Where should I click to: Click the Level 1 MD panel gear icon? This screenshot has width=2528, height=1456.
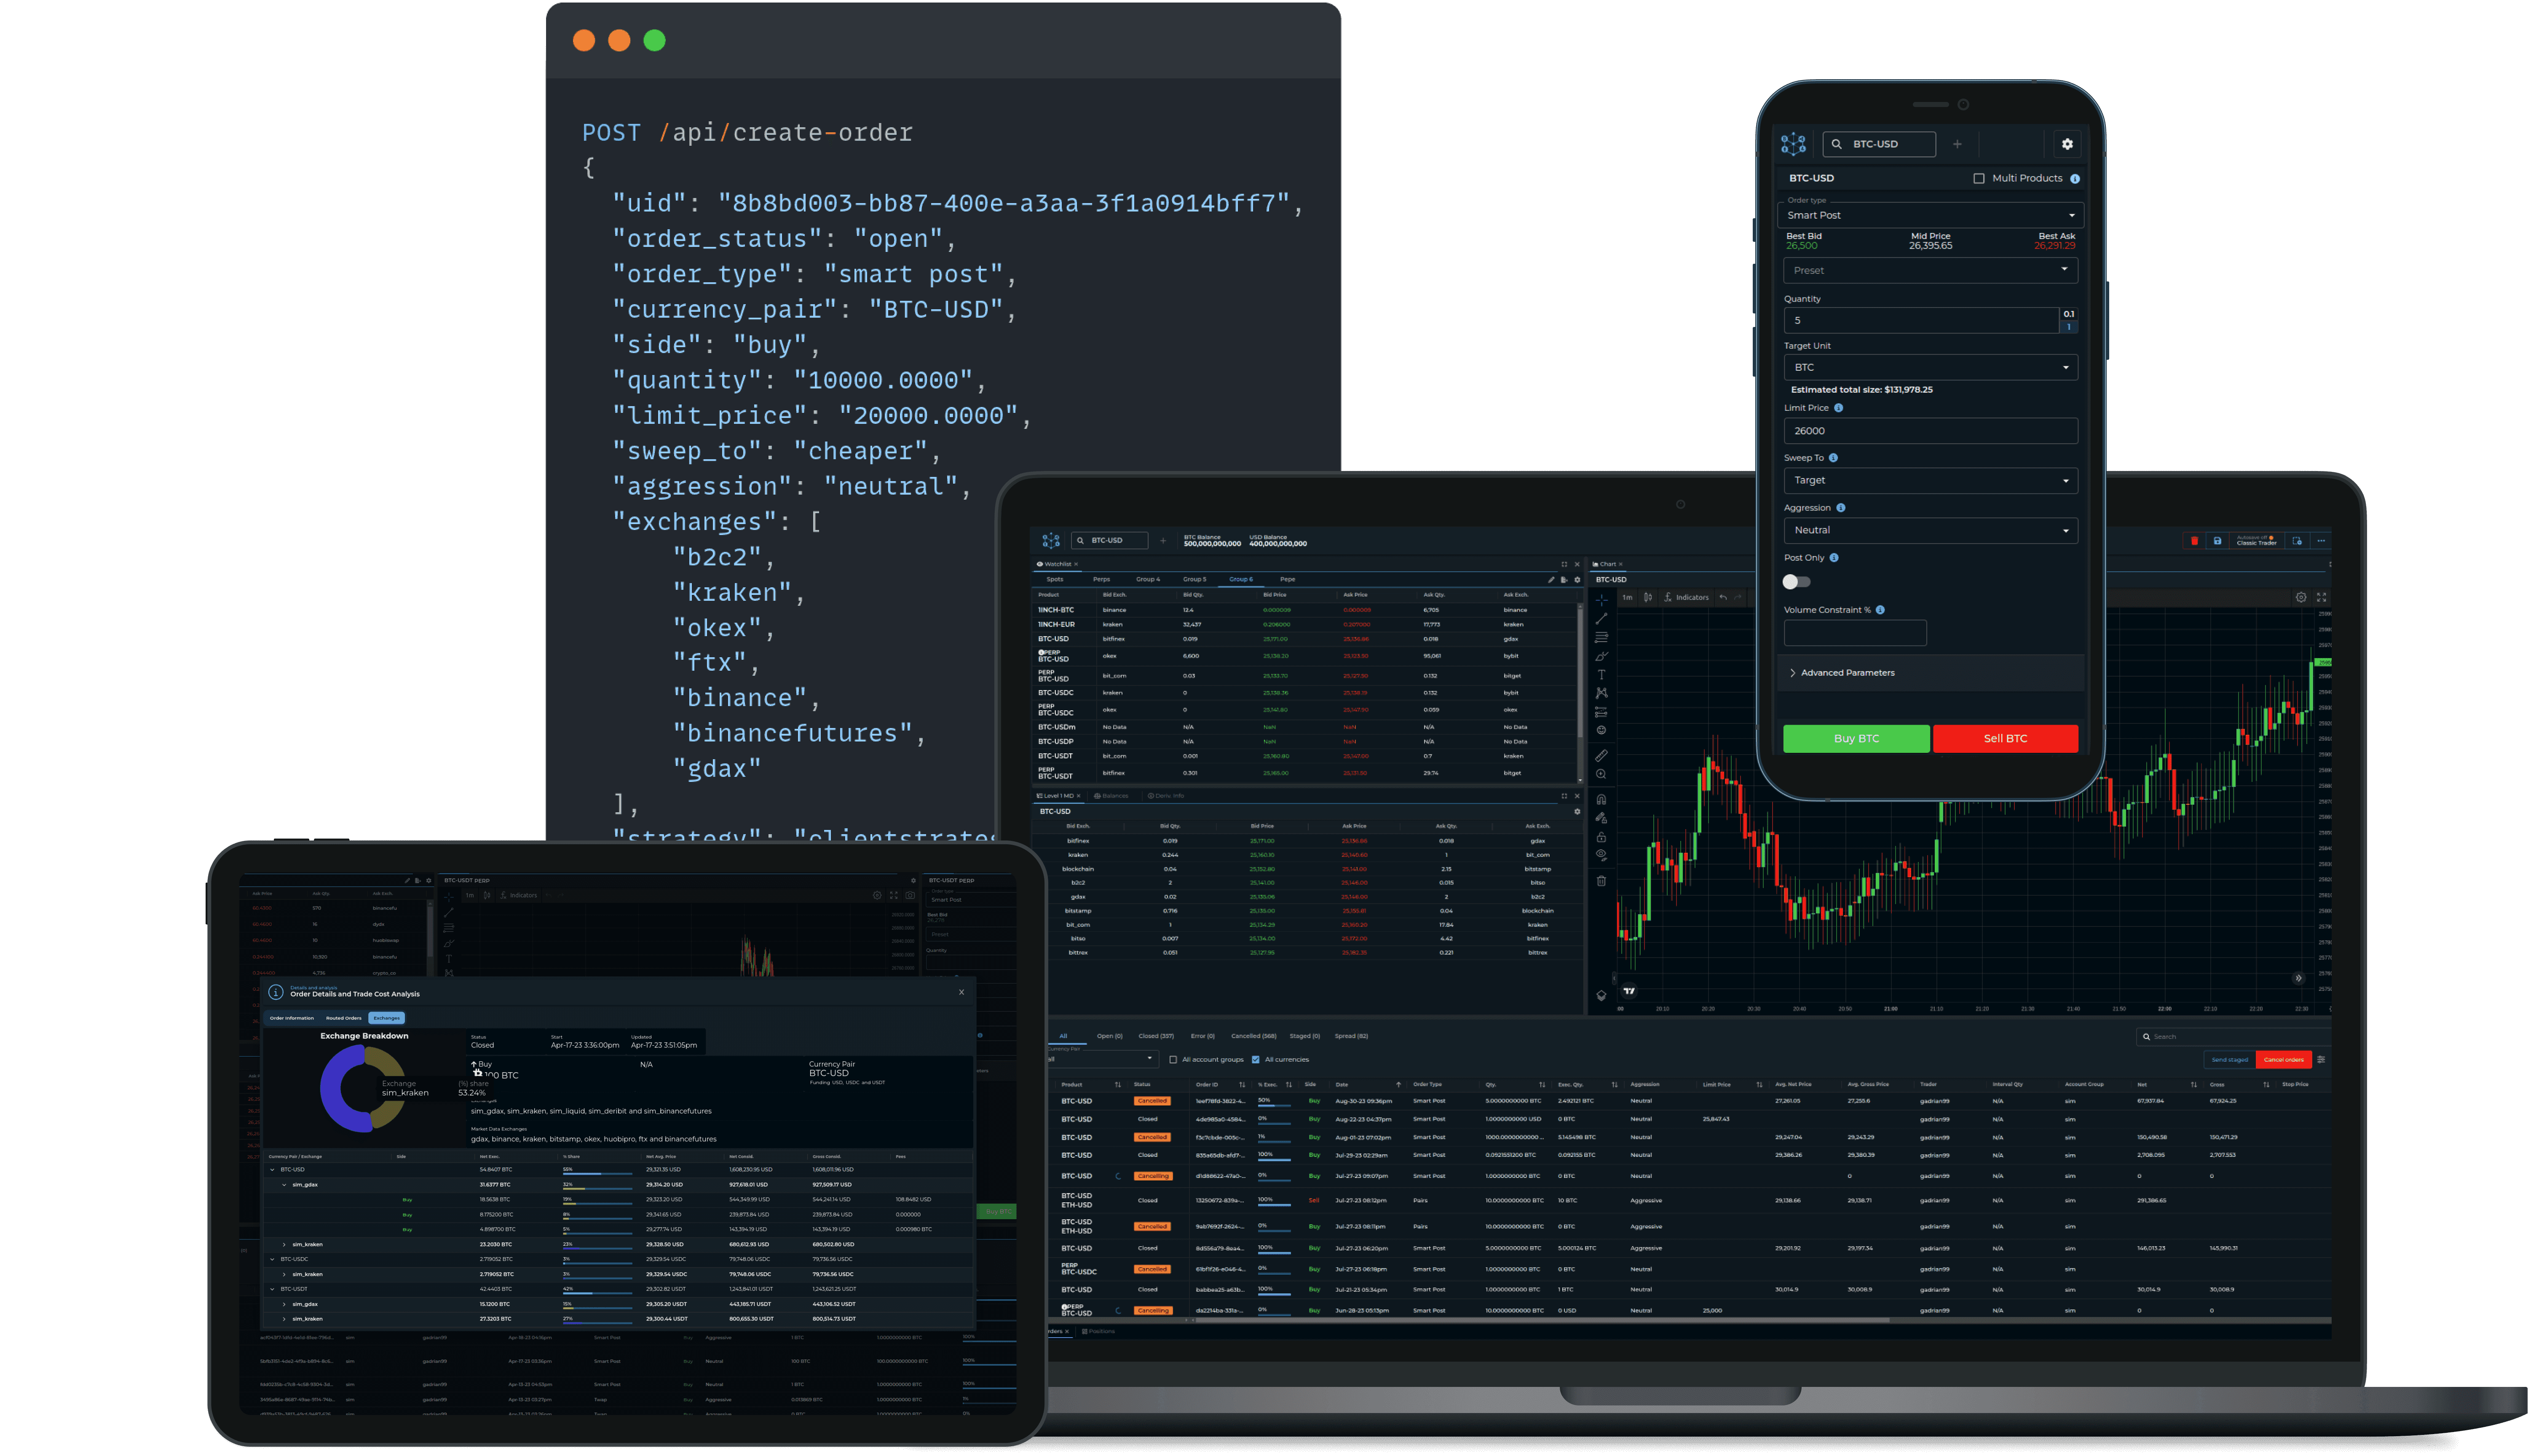click(x=1577, y=811)
